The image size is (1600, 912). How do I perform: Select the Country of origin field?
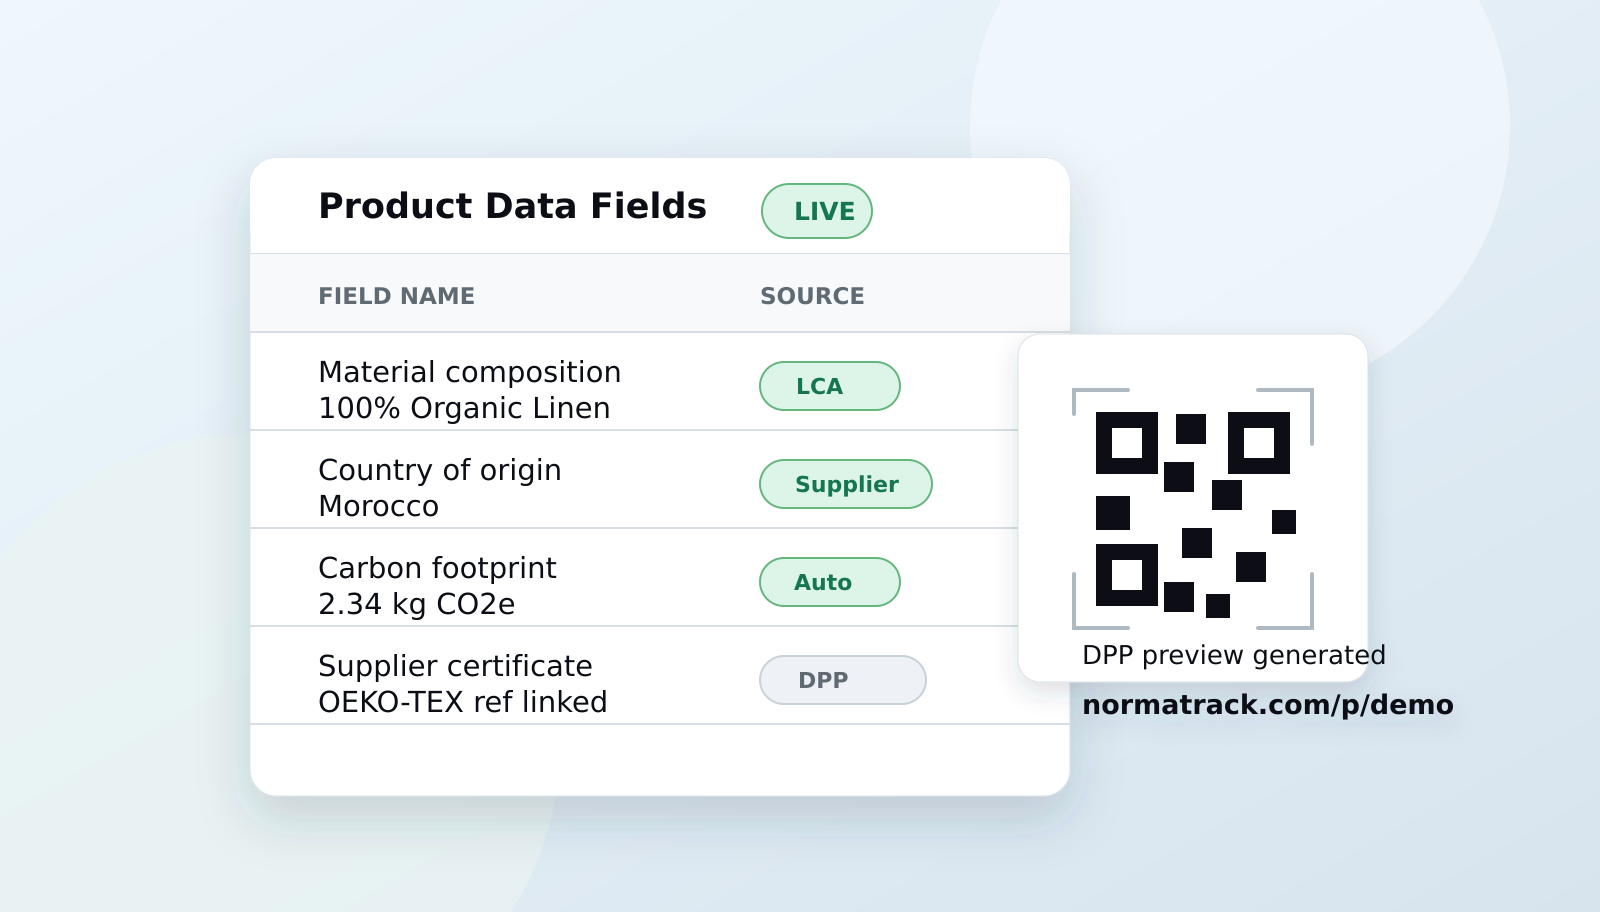click(439, 470)
